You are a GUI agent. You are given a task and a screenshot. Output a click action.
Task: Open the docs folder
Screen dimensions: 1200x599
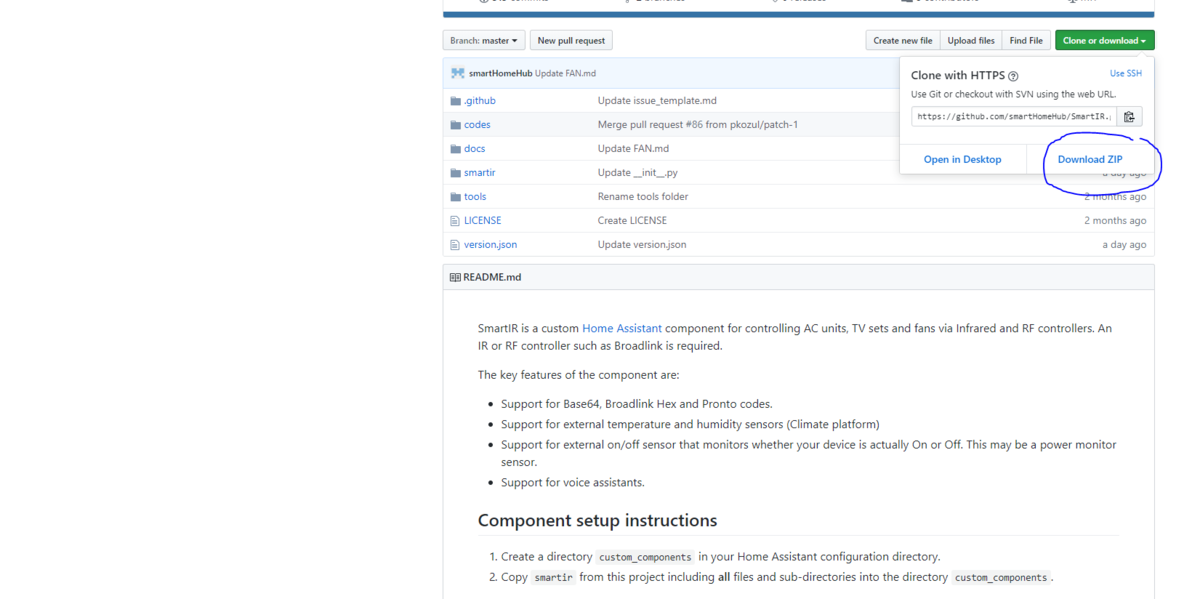click(474, 149)
